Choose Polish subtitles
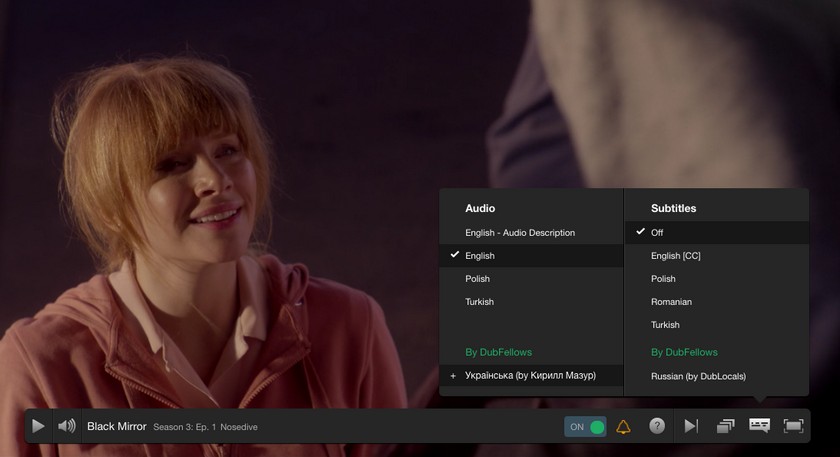Screen dimensions: 840x457 click(x=717, y=279)
